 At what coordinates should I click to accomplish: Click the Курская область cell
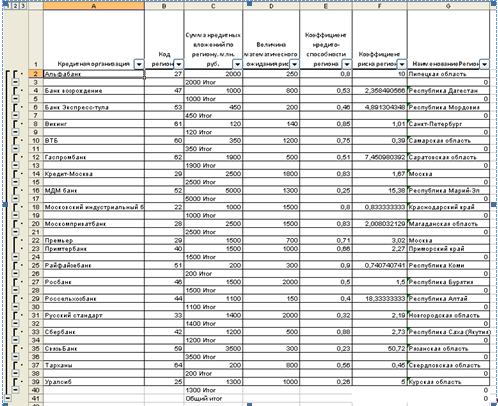click(x=448, y=382)
